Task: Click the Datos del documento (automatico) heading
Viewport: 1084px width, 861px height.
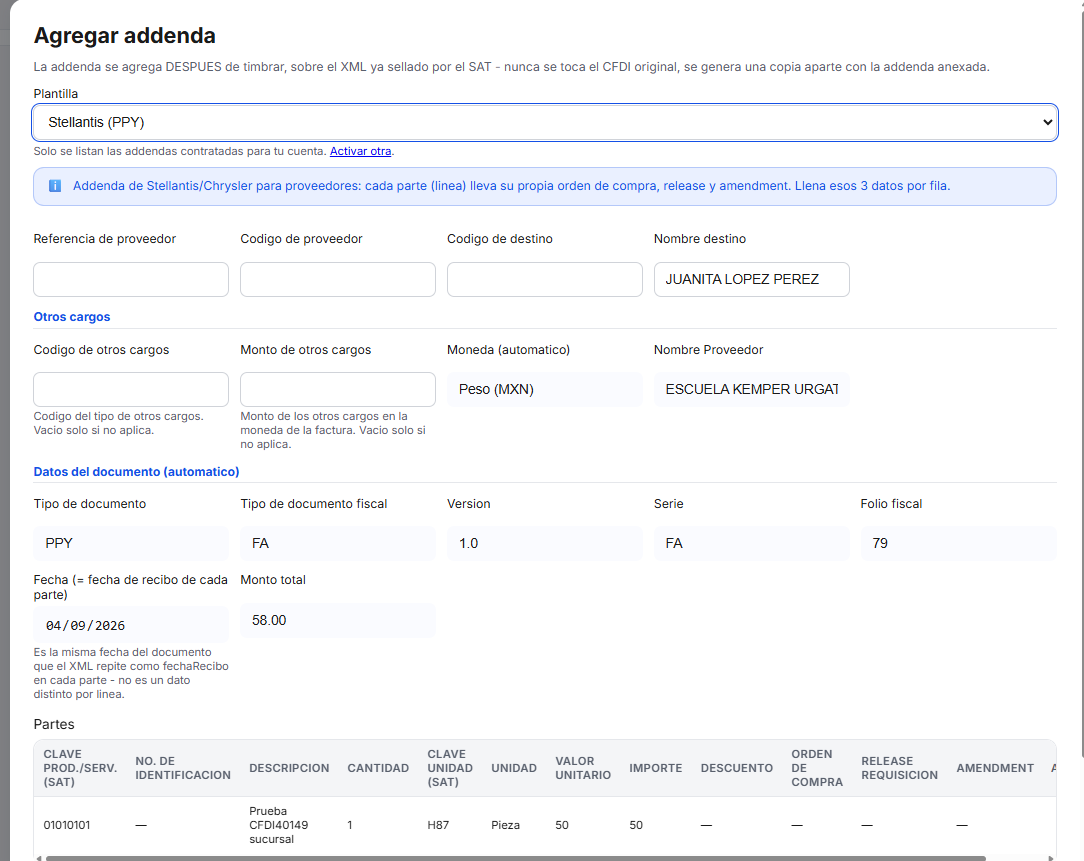Action: 136,472
